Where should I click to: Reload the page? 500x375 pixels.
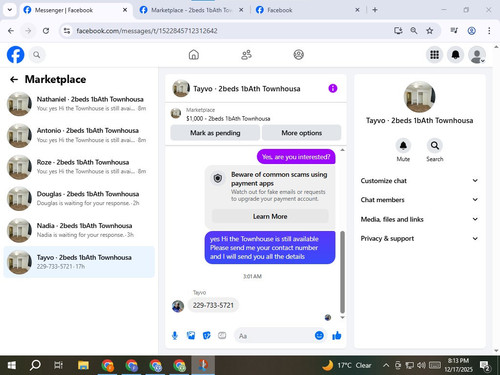tap(46, 31)
